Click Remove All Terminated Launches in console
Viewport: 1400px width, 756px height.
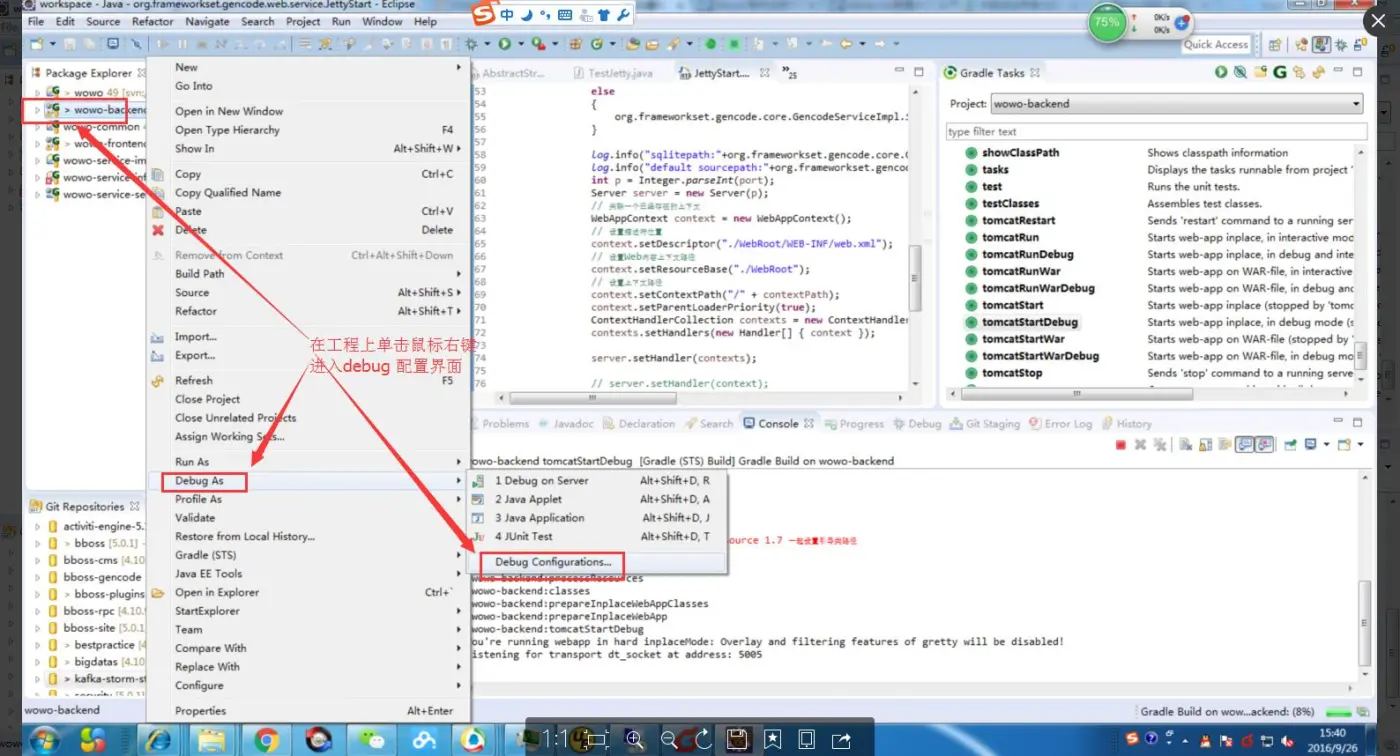pos(1160,445)
